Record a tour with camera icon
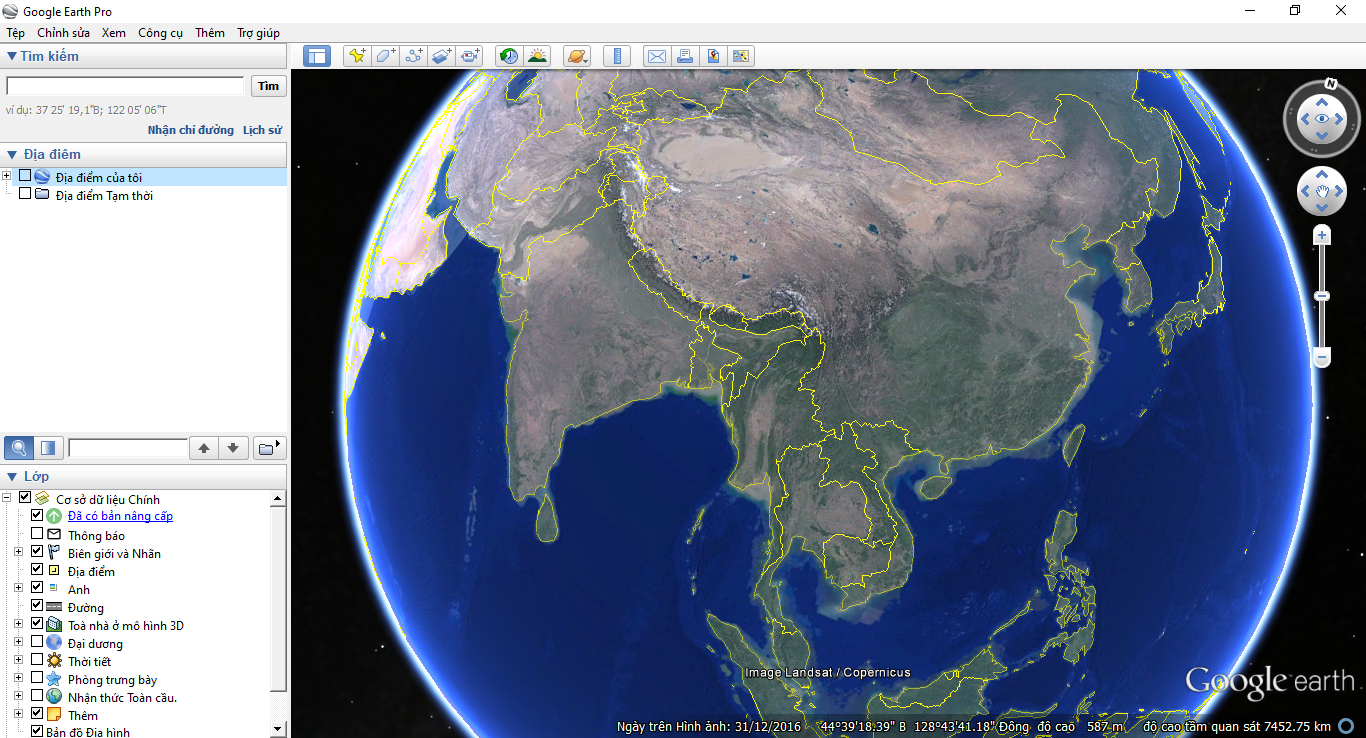Viewport: 1366px width, 738px height. coord(470,56)
